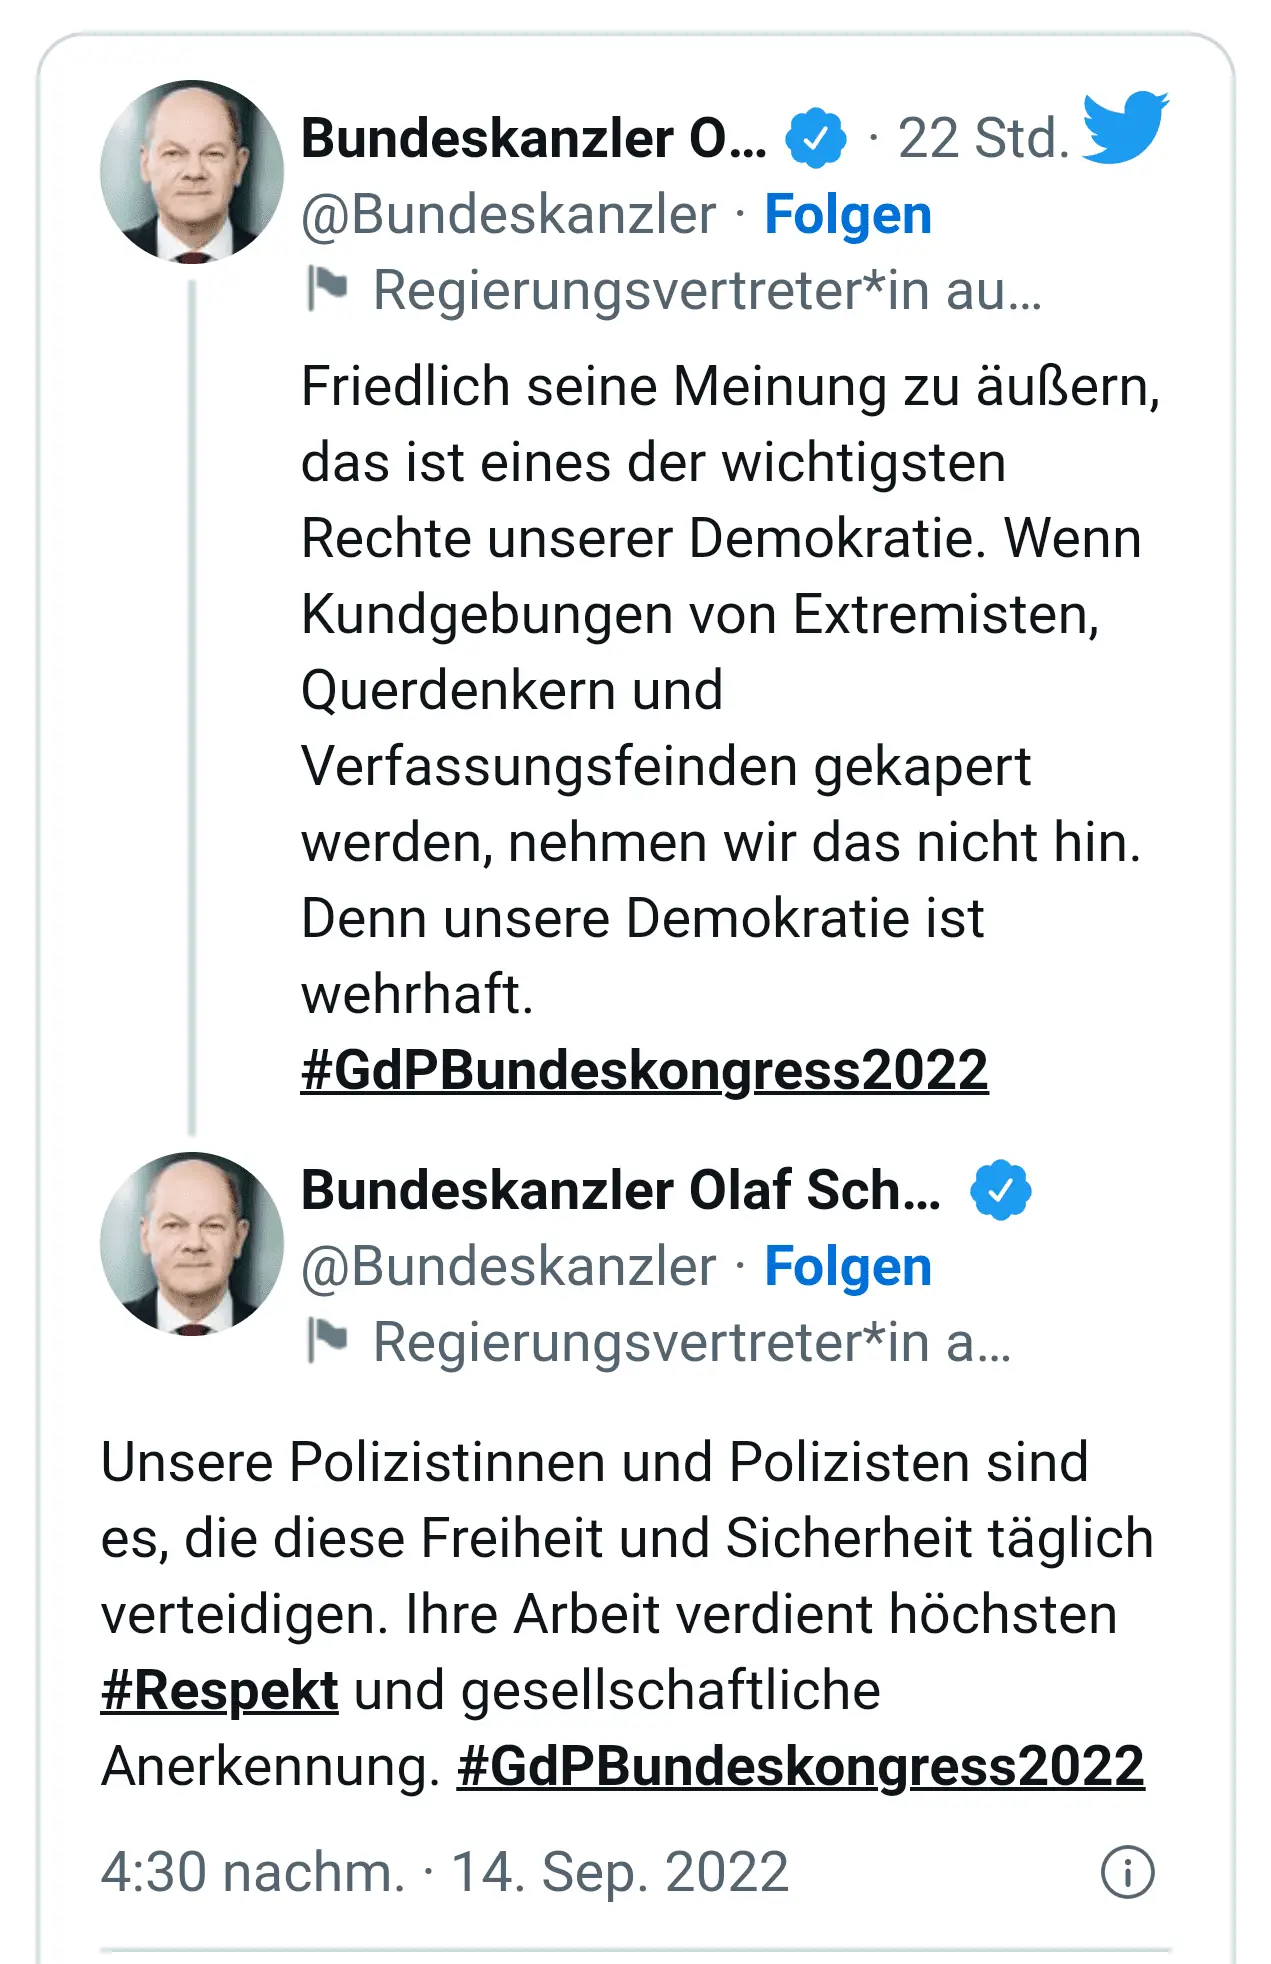Image resolution: width=1271 pixels, height=1964 pixels.
Task: Open the first tweet's profile picture
Action: pos(192,172)
